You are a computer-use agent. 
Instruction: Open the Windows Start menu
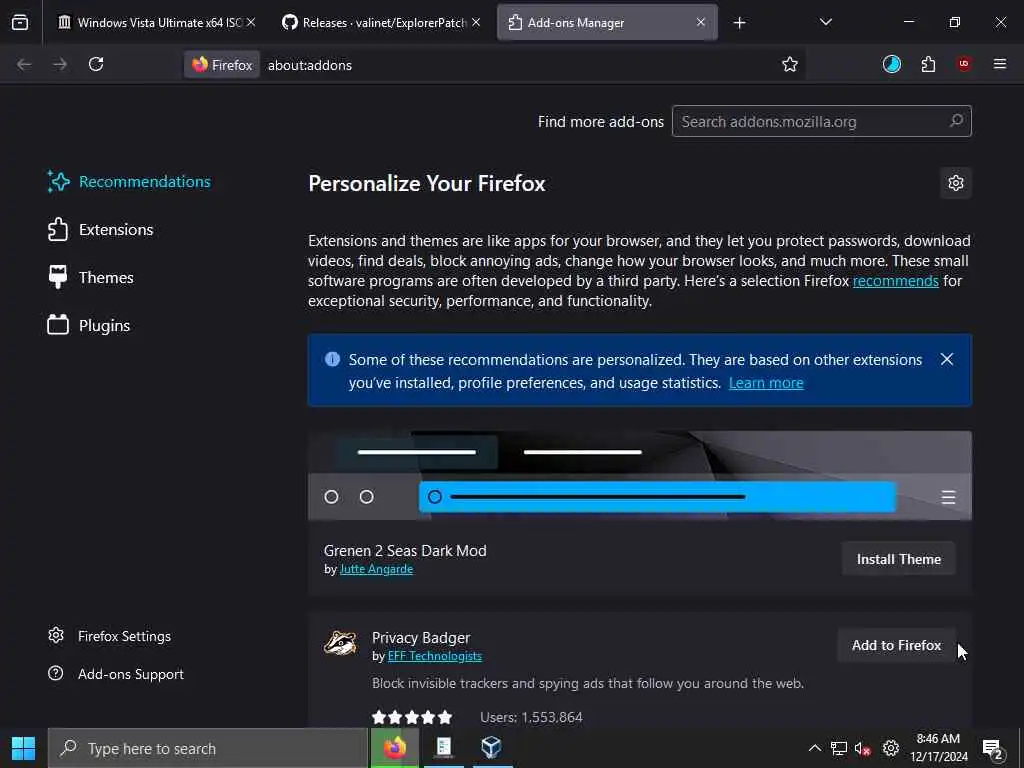coord(24,748)
